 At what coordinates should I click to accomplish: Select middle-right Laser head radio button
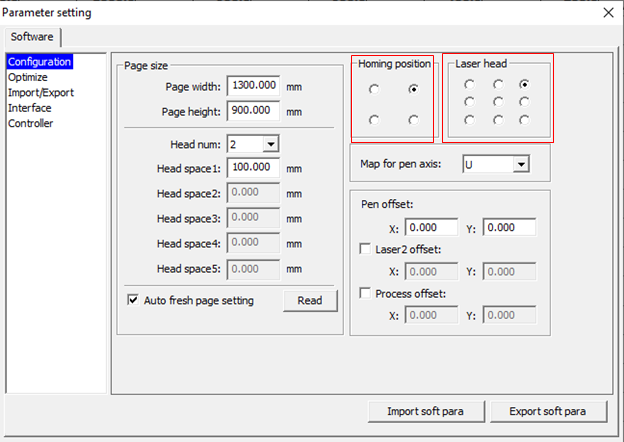[x=524, y=102]
